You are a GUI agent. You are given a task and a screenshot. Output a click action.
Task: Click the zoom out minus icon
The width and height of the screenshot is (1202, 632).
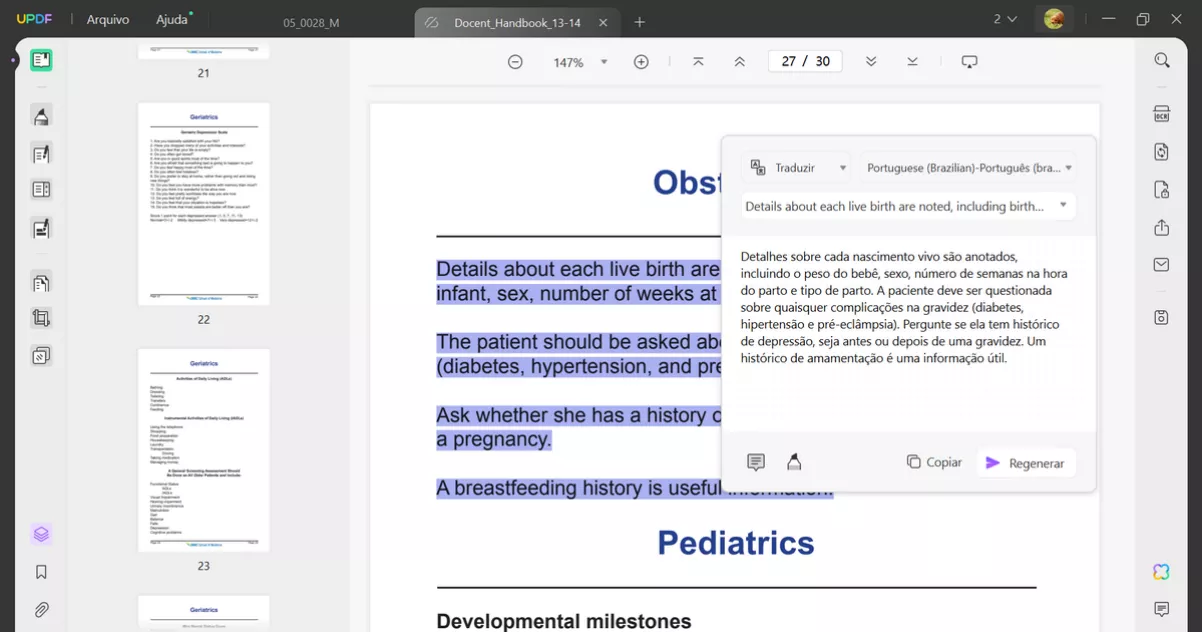click(515, 62)
